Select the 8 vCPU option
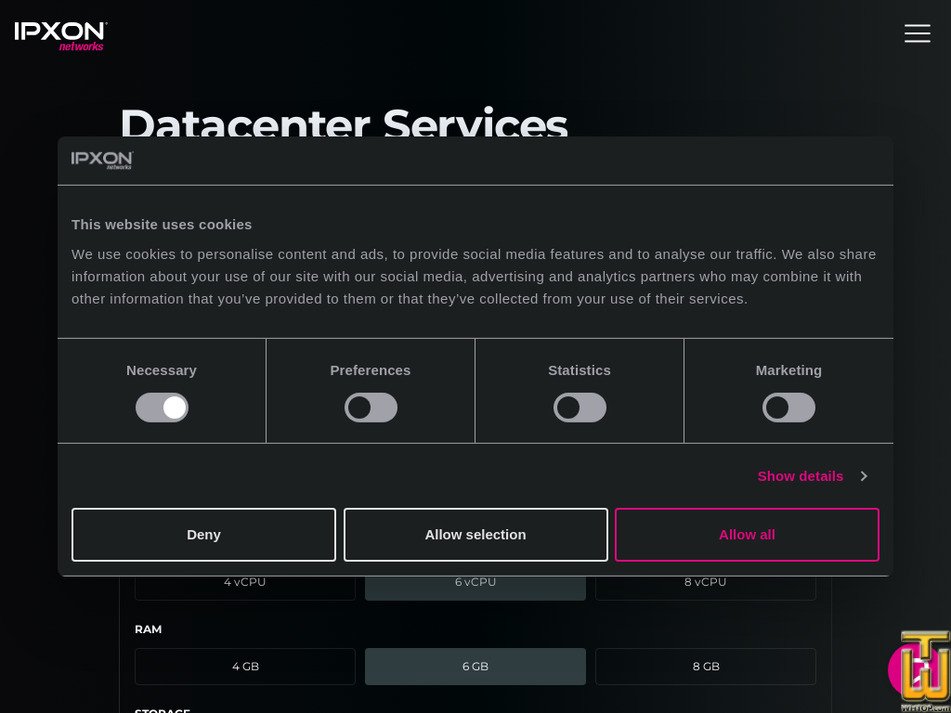 point(705,581)
